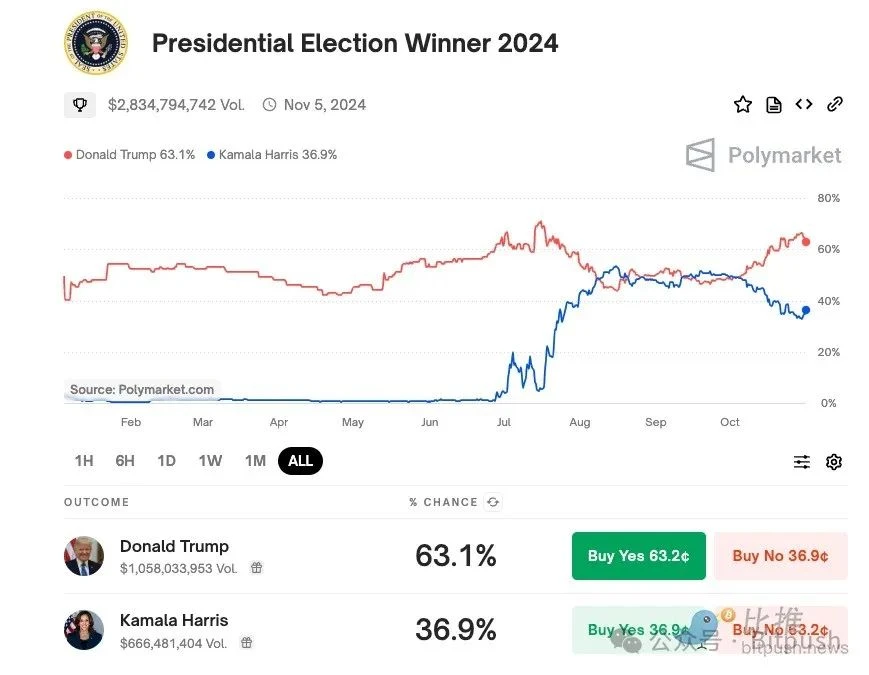Viewport: 869px width, 675px height.
Task: Click gift icon beside Harris volume
Action: [x=247, y=642]
